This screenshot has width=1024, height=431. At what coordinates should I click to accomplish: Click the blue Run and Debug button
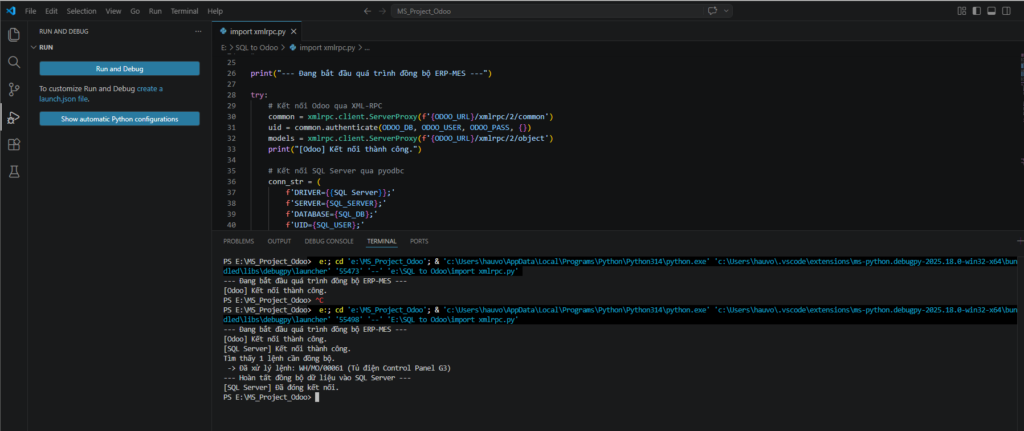click(119, 68)
